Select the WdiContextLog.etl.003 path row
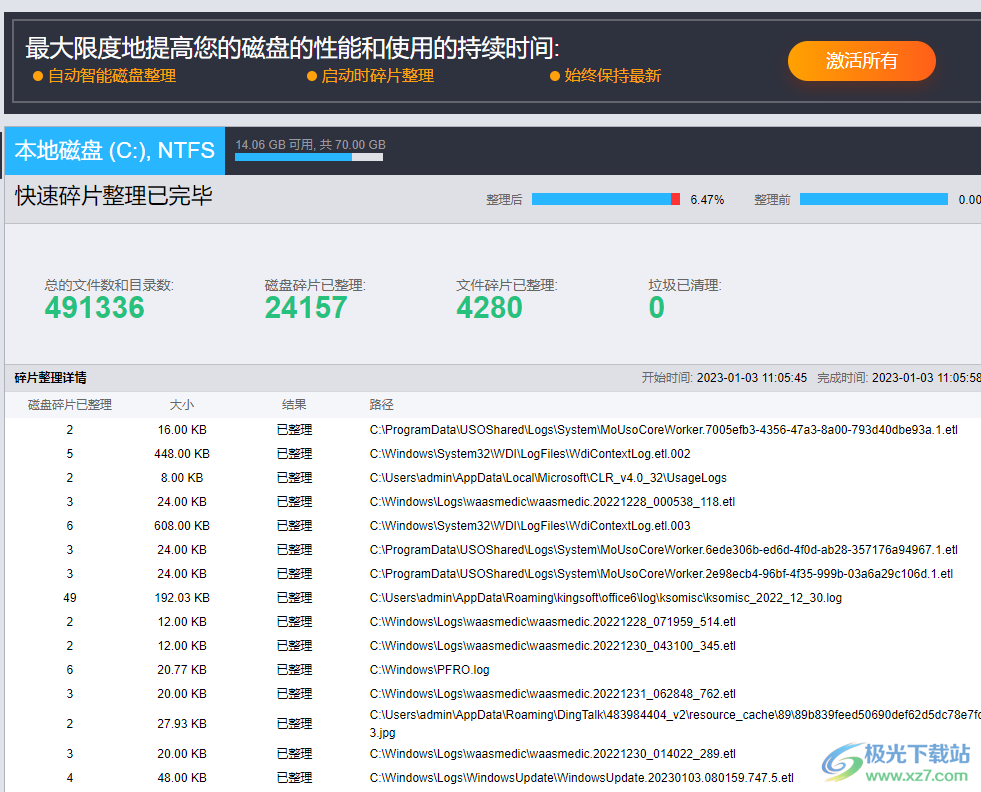Image resolution: width=981 pixels, height=792 pixels. (493, 525)
